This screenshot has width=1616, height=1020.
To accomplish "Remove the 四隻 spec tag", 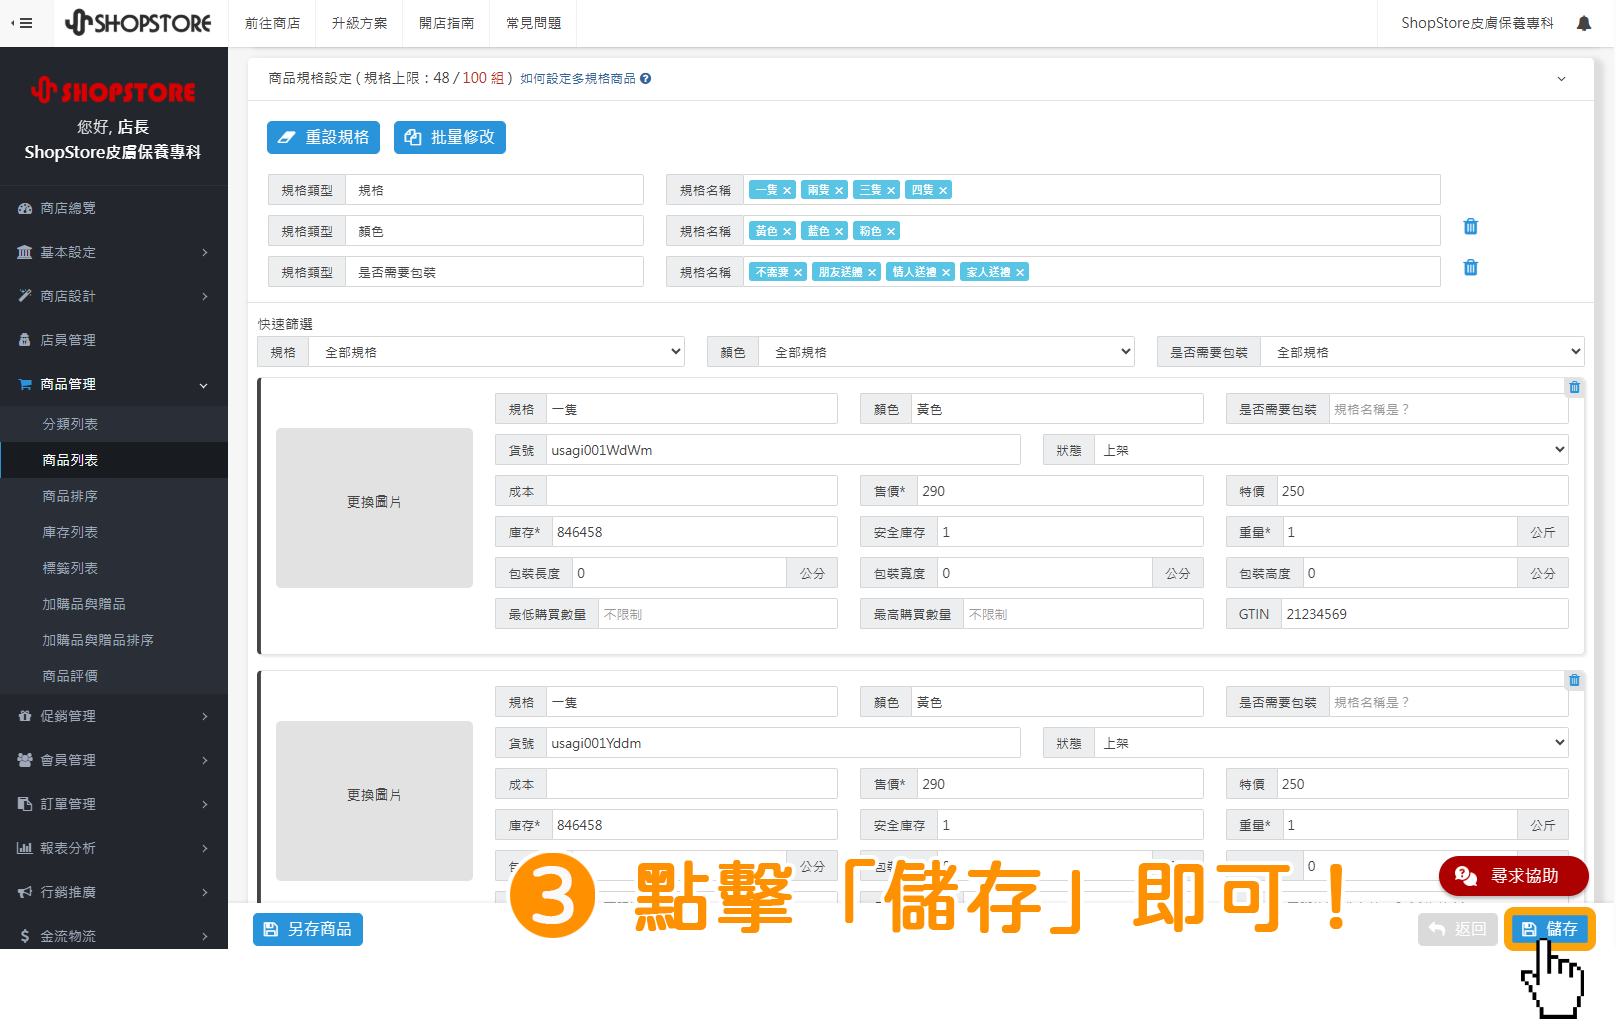I will pos(943,190).
